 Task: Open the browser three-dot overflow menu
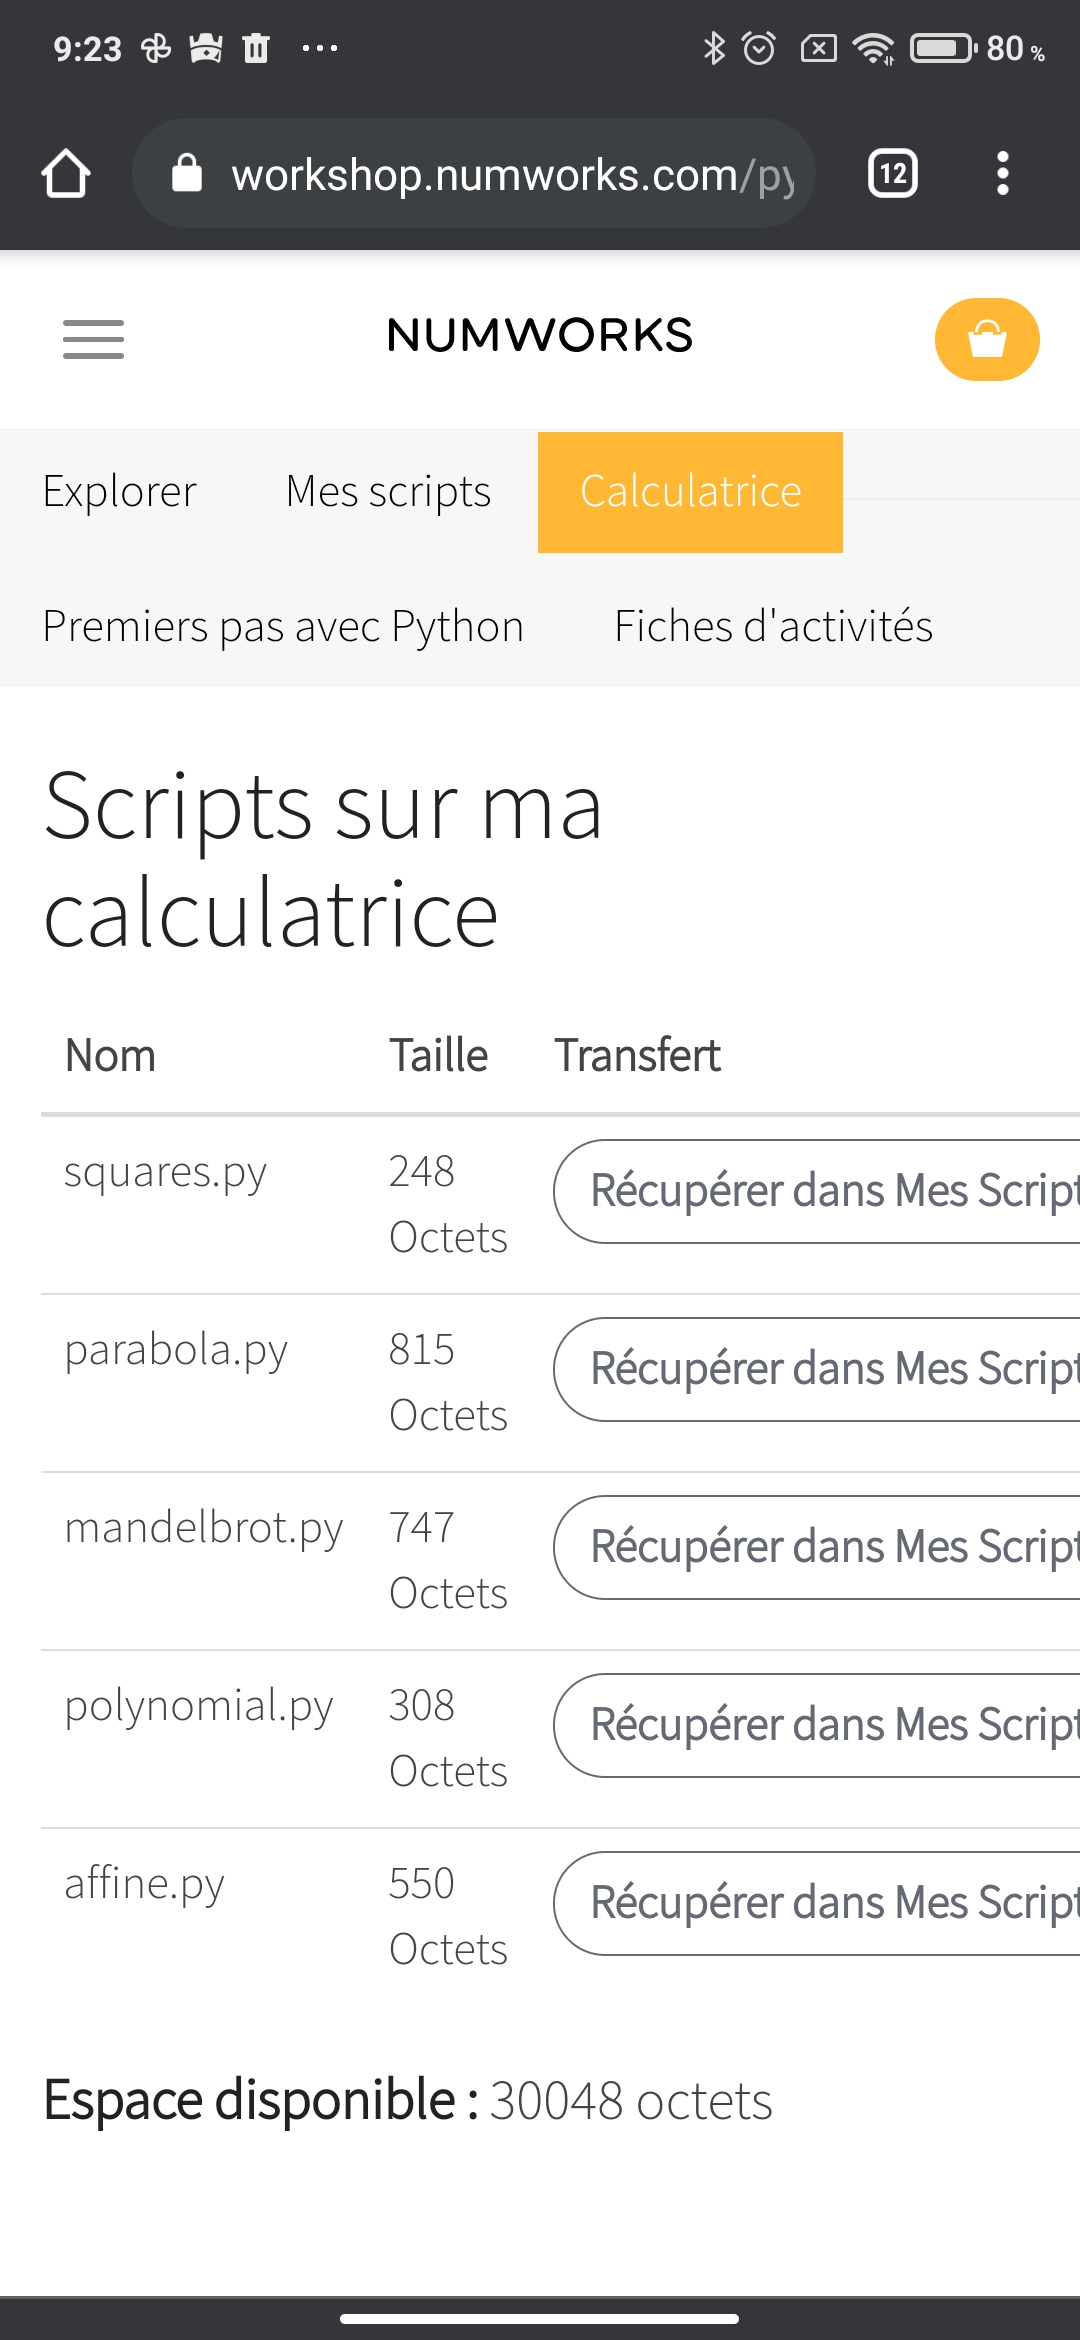tap(1002, 174)
